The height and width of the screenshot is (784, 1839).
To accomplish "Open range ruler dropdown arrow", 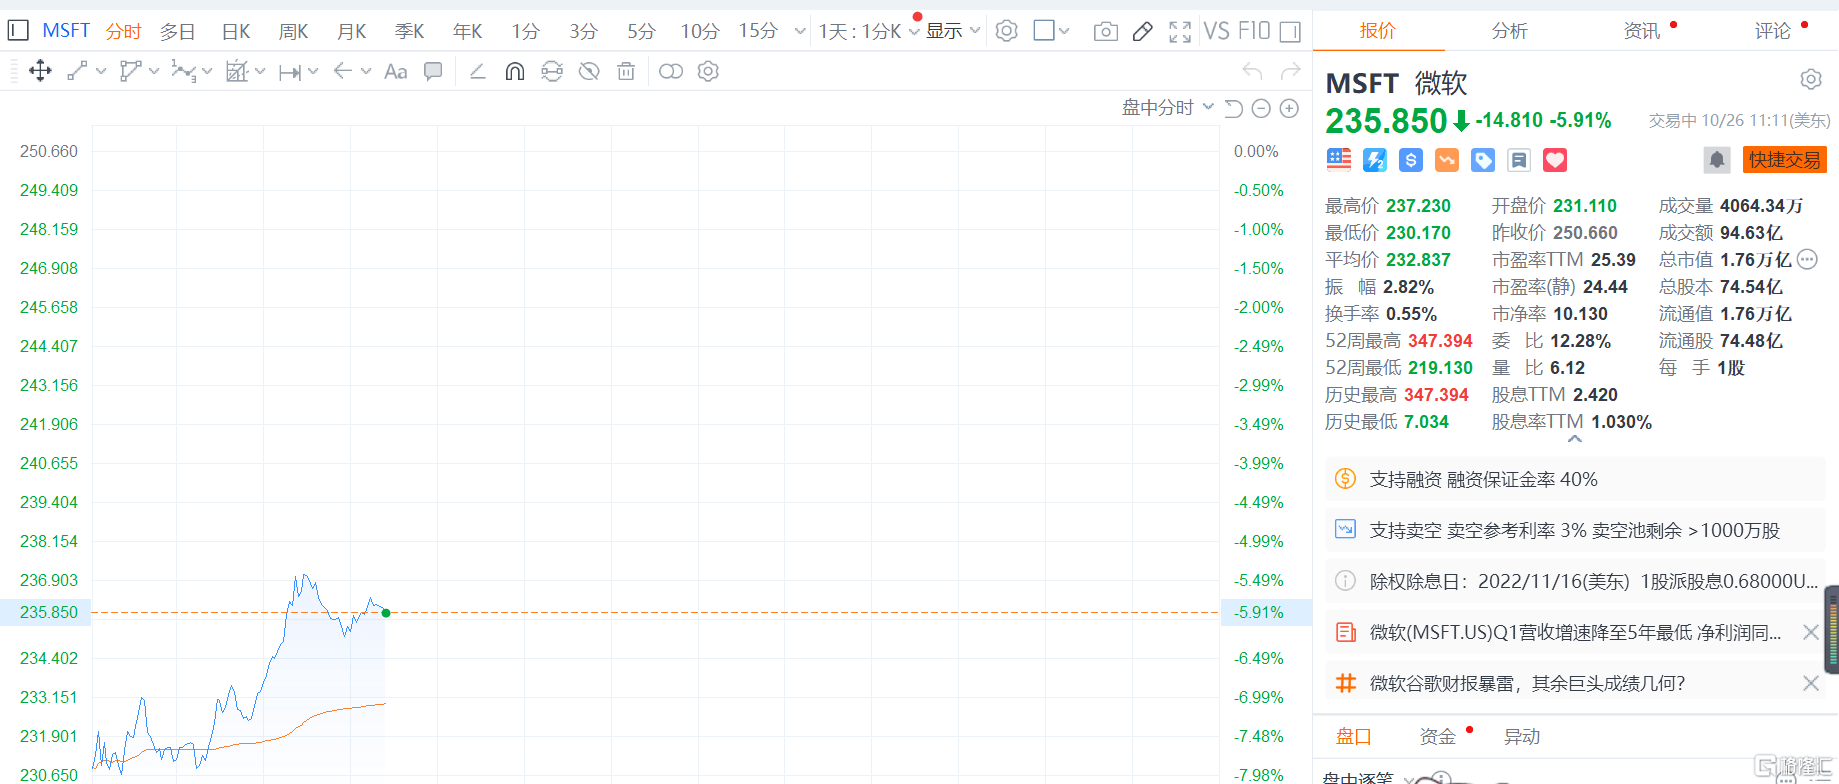I will (x=313, y=71).
